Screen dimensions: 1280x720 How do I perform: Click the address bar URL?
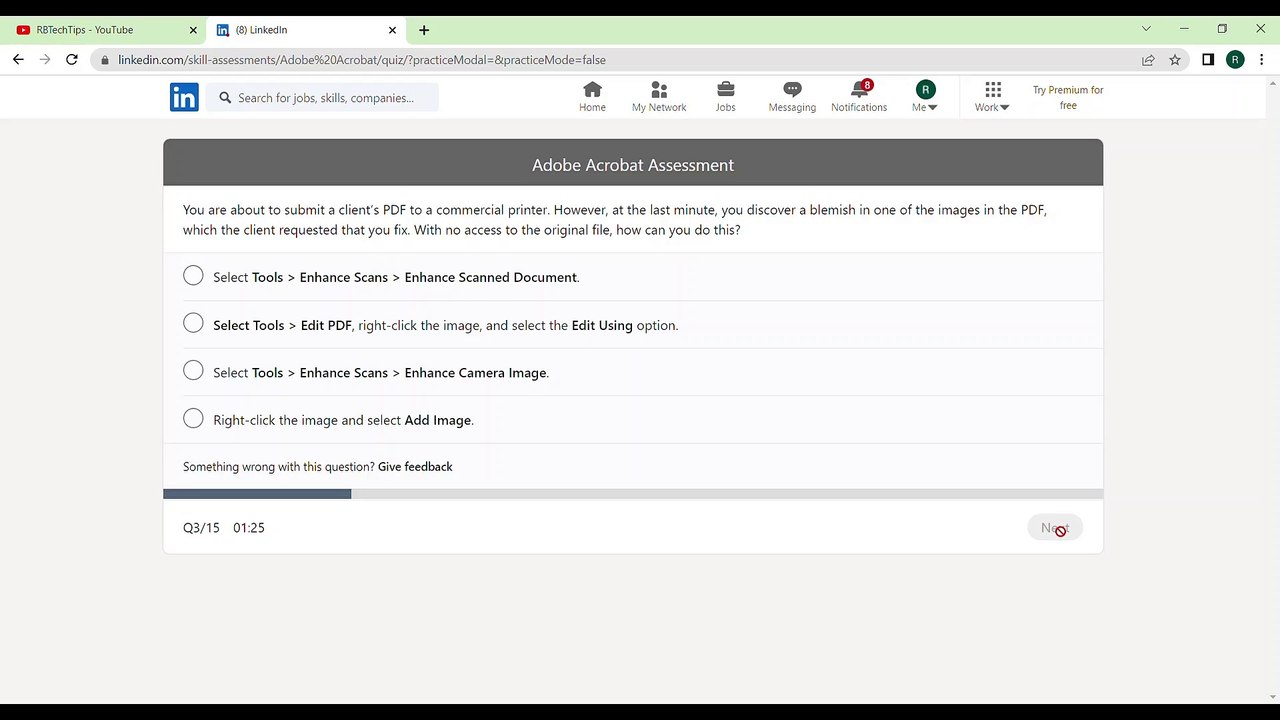pyautogui.click(x=362, y=60)
